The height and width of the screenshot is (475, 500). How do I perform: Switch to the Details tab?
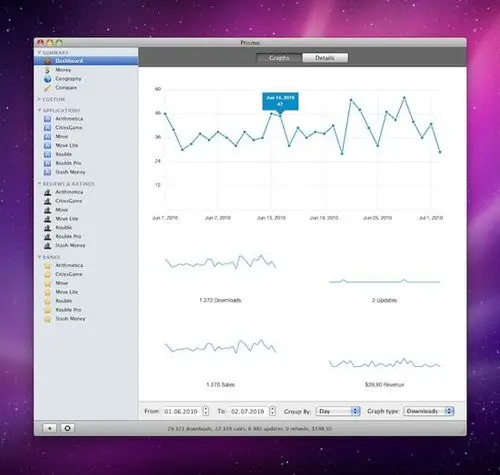(x=325, y=58)
